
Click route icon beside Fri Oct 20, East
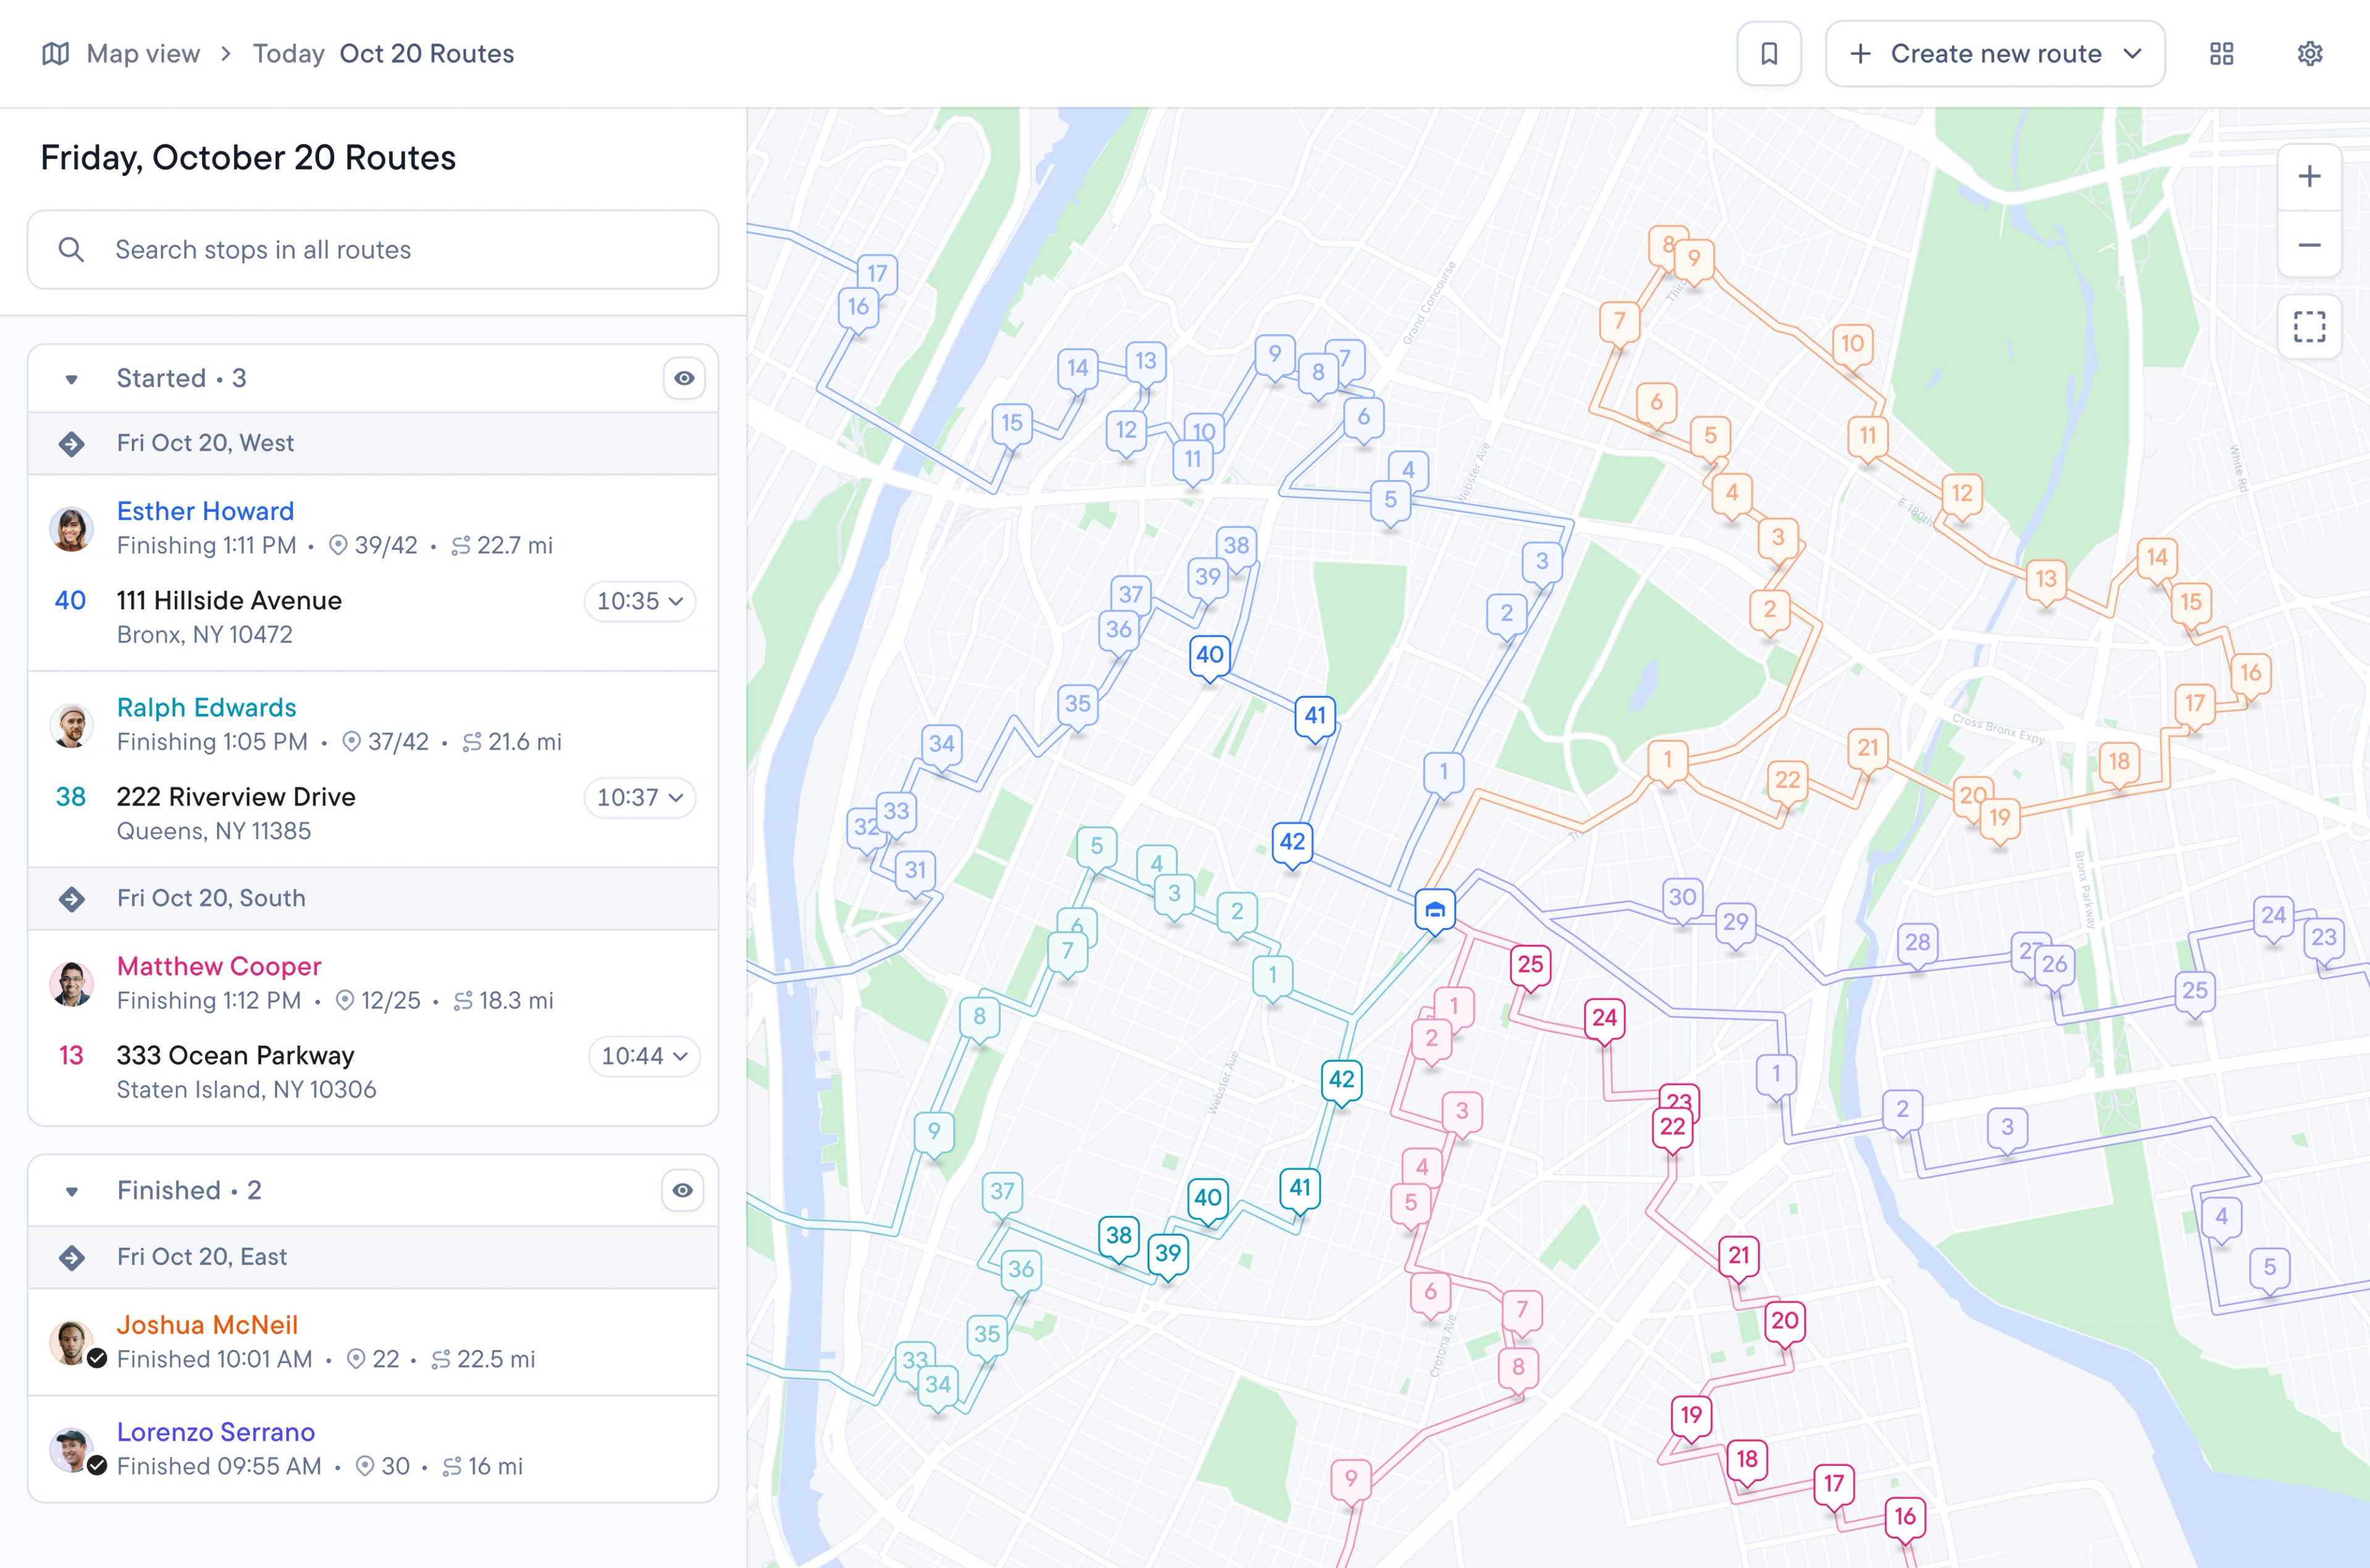point(72,1258)
